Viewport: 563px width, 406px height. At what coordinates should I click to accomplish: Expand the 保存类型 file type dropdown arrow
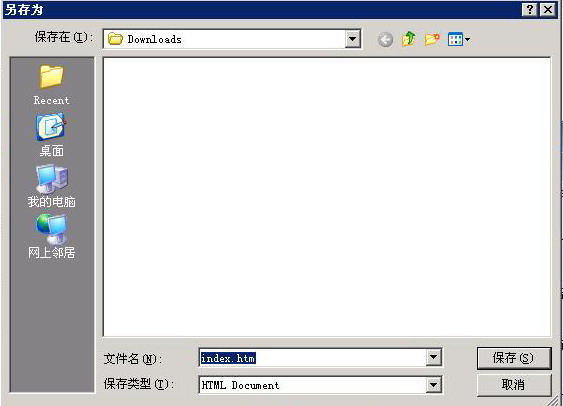pyautogui.click(x=433, y=385)
